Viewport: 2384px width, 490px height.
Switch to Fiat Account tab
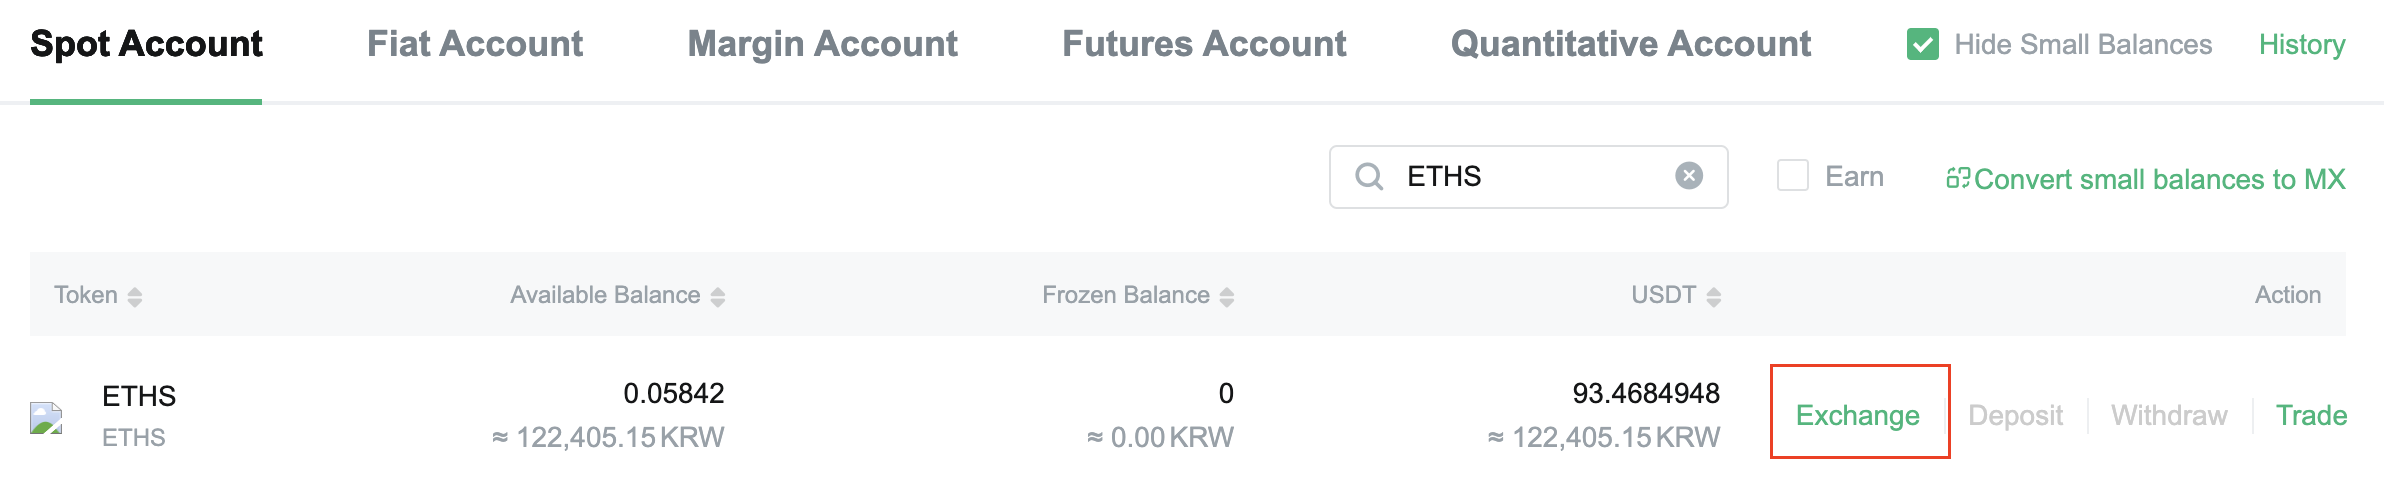(475, 44)
